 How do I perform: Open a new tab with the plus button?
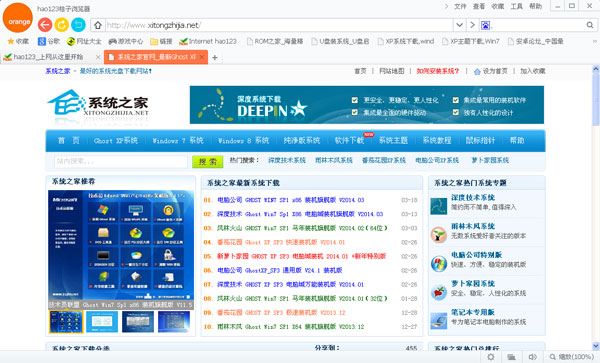pyautogui.click(x=215, y=57)
